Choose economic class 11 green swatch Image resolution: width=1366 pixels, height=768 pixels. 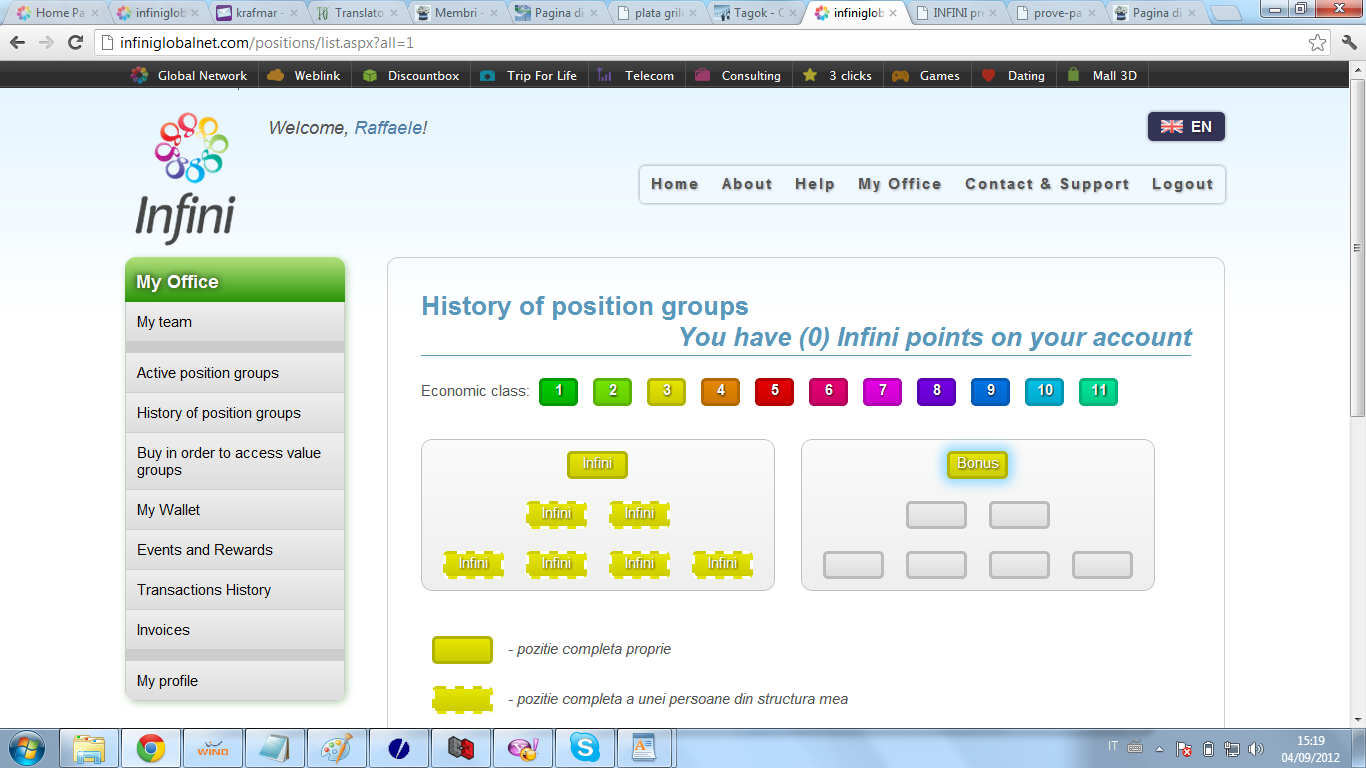tap(1098, 391)
